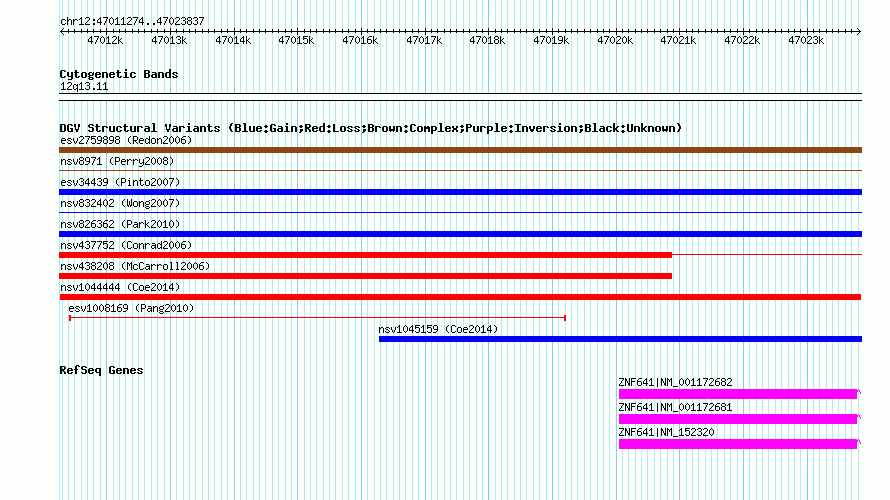Viewport: 890px width, 500px height.
Task: Click the chr12:47011274..47023837 coordinates label
Action: (x=132, y=21)
